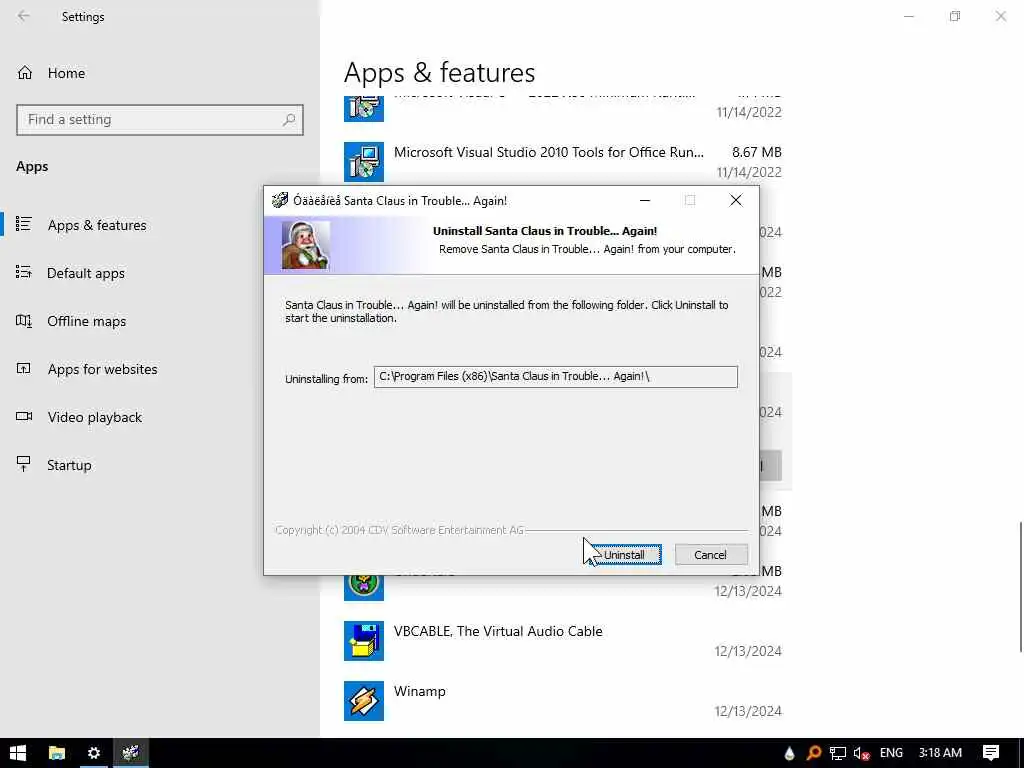Minimize the uninstaller dialog

[x=645, y=200]
